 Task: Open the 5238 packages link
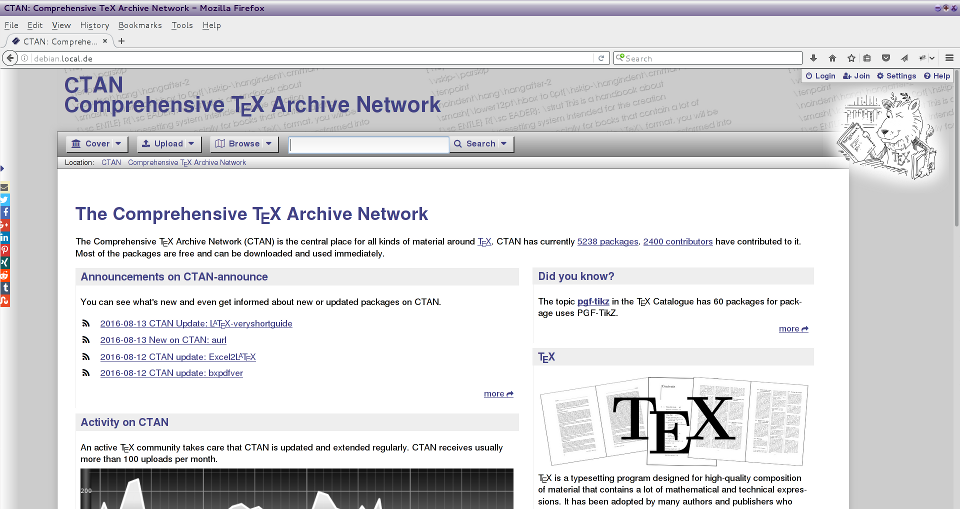pyautogui.click(x=607, y=241)
